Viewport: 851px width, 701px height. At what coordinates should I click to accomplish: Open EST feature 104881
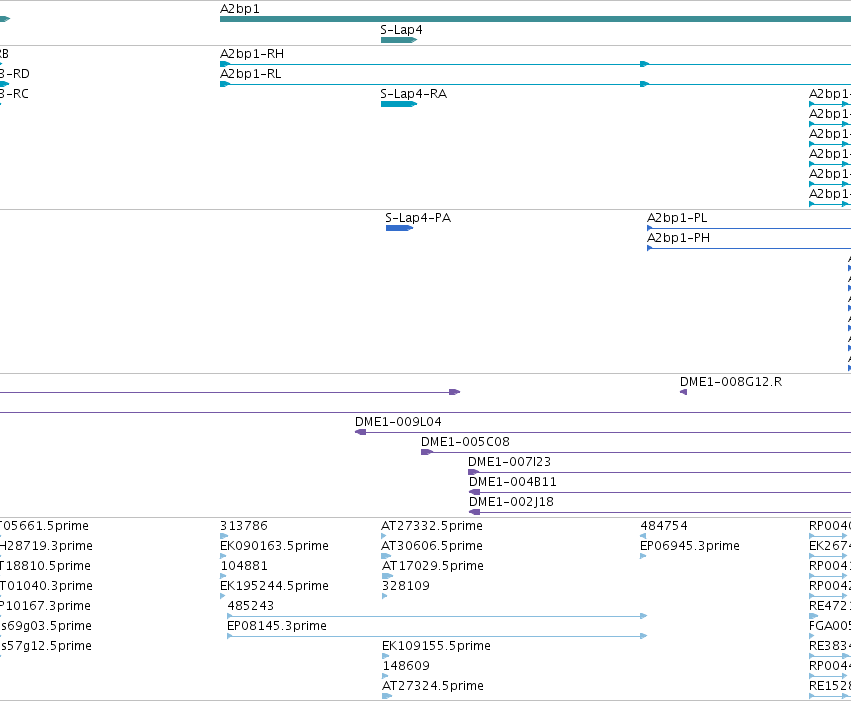click(x=244, y=566)
